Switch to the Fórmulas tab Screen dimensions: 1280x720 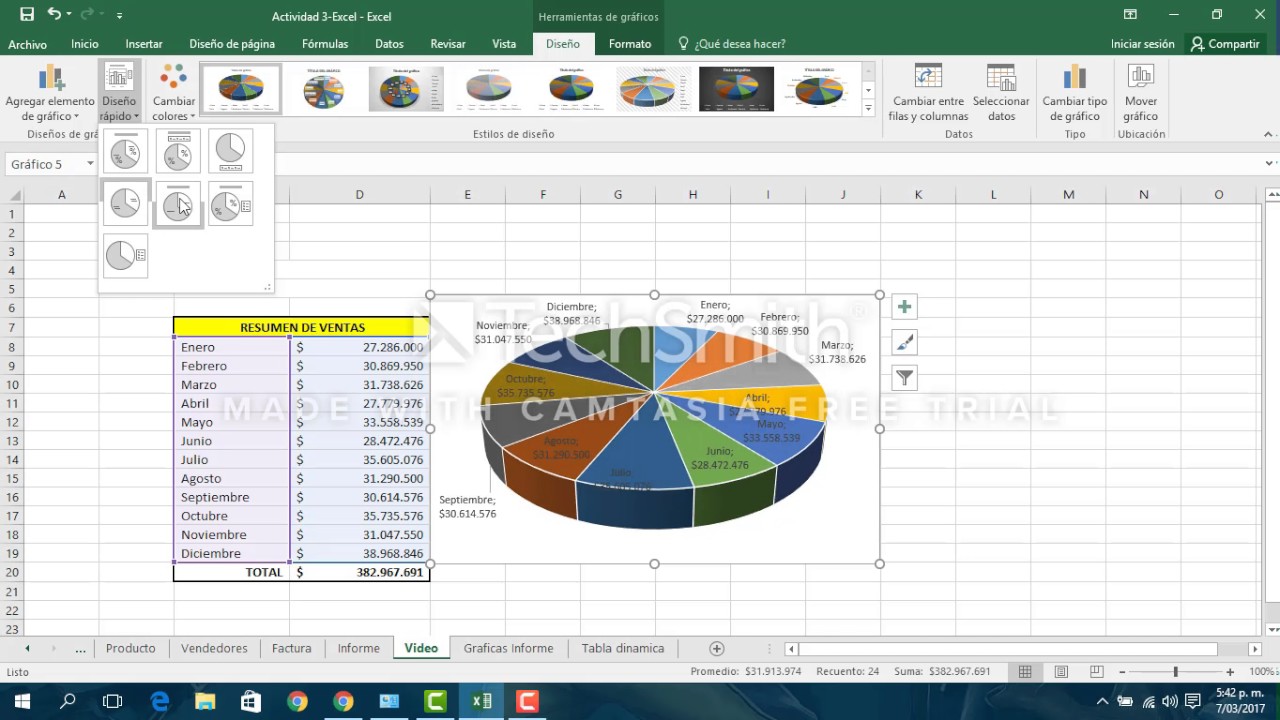tap(325, 44)
